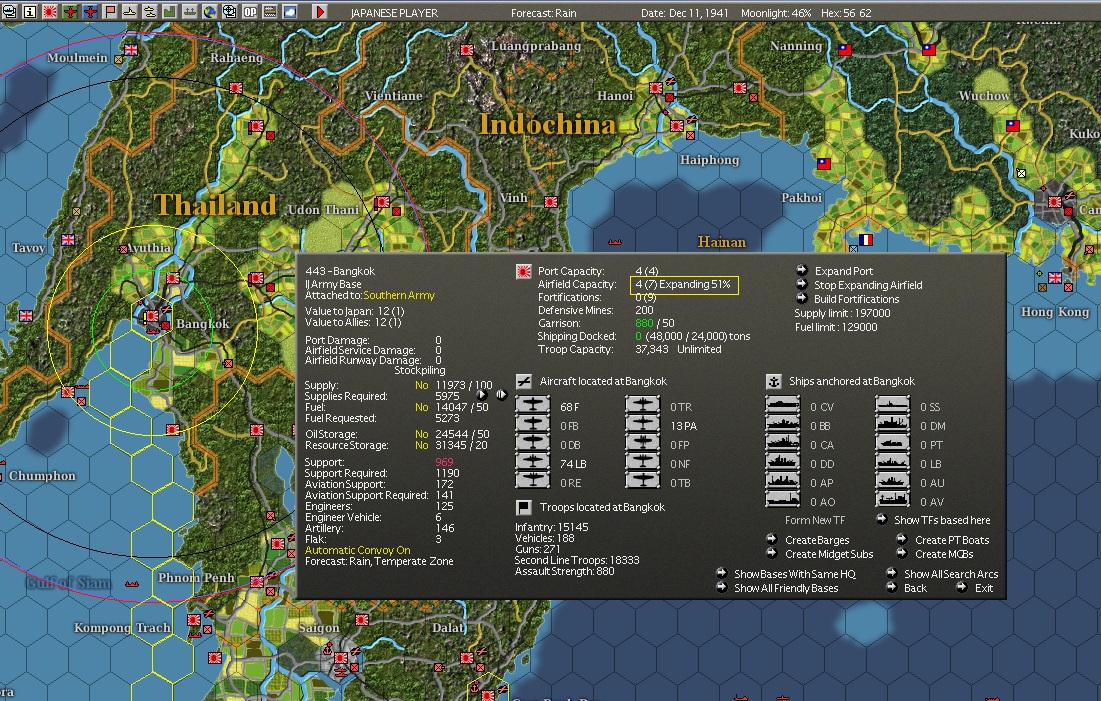Click the double yellow ships toolbar icon
Image resolution: width=1101 pixels, height=701 pixels.
pos(150,11)
